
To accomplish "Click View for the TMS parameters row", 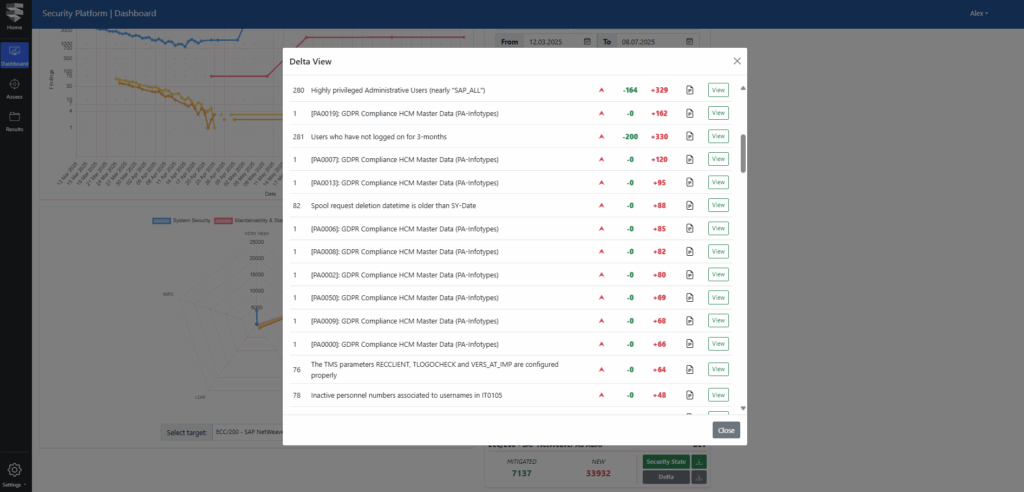I will point(718,369).
